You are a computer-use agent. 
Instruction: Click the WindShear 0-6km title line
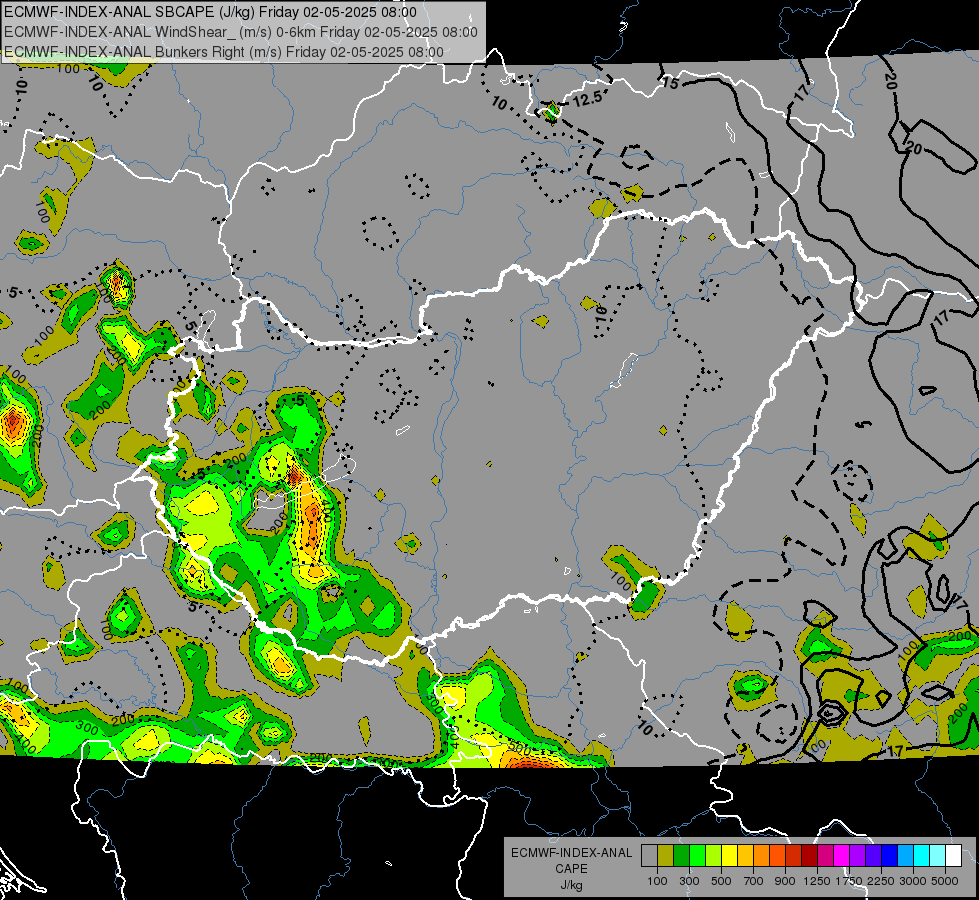(240, 32)
